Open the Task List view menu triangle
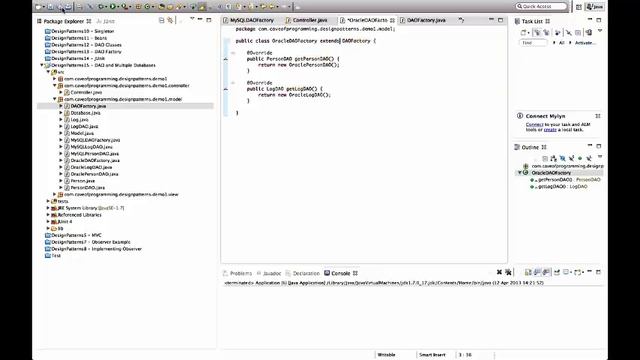Viewport: 640px width, 360px height. 600,30
